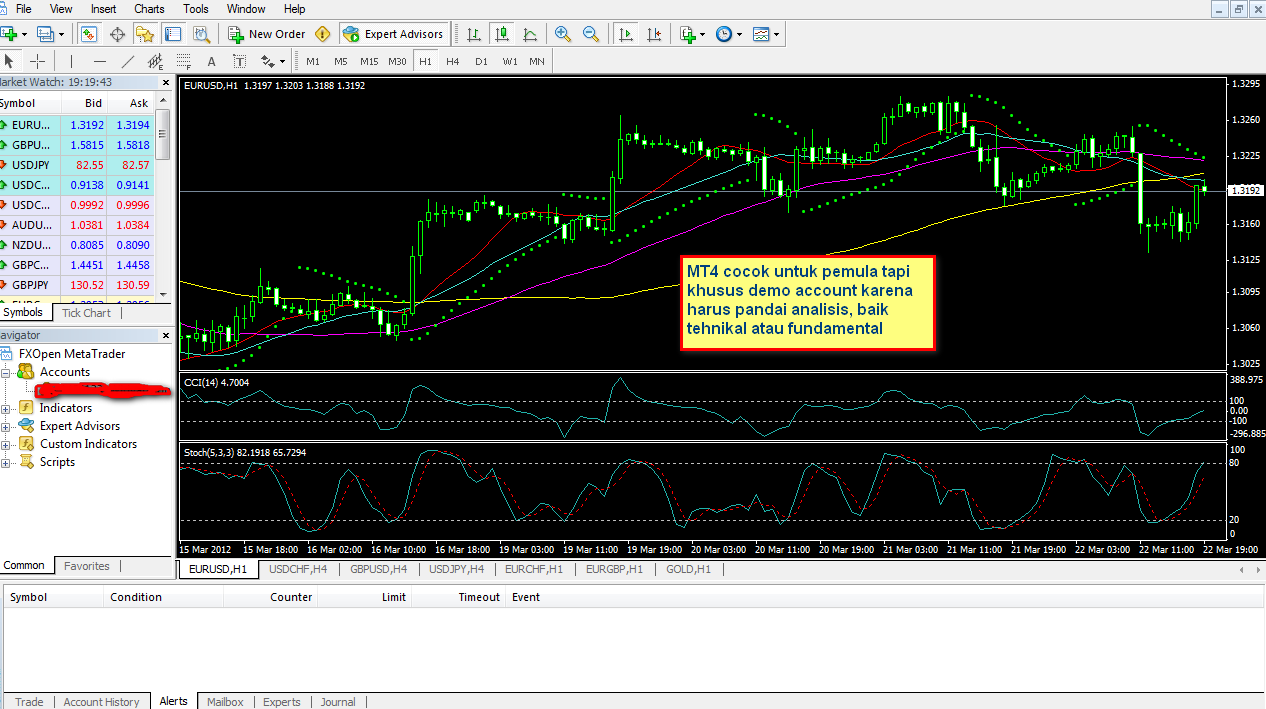Open the Journal terminal tab

[x=338, y=702]
